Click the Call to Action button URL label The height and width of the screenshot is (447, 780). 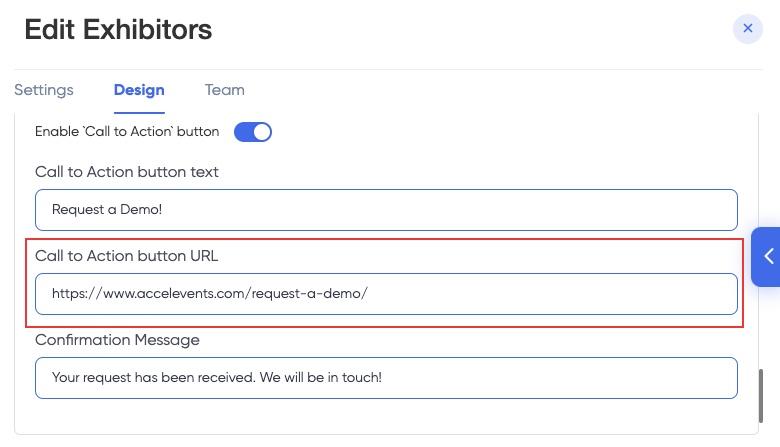click(126, 256)
